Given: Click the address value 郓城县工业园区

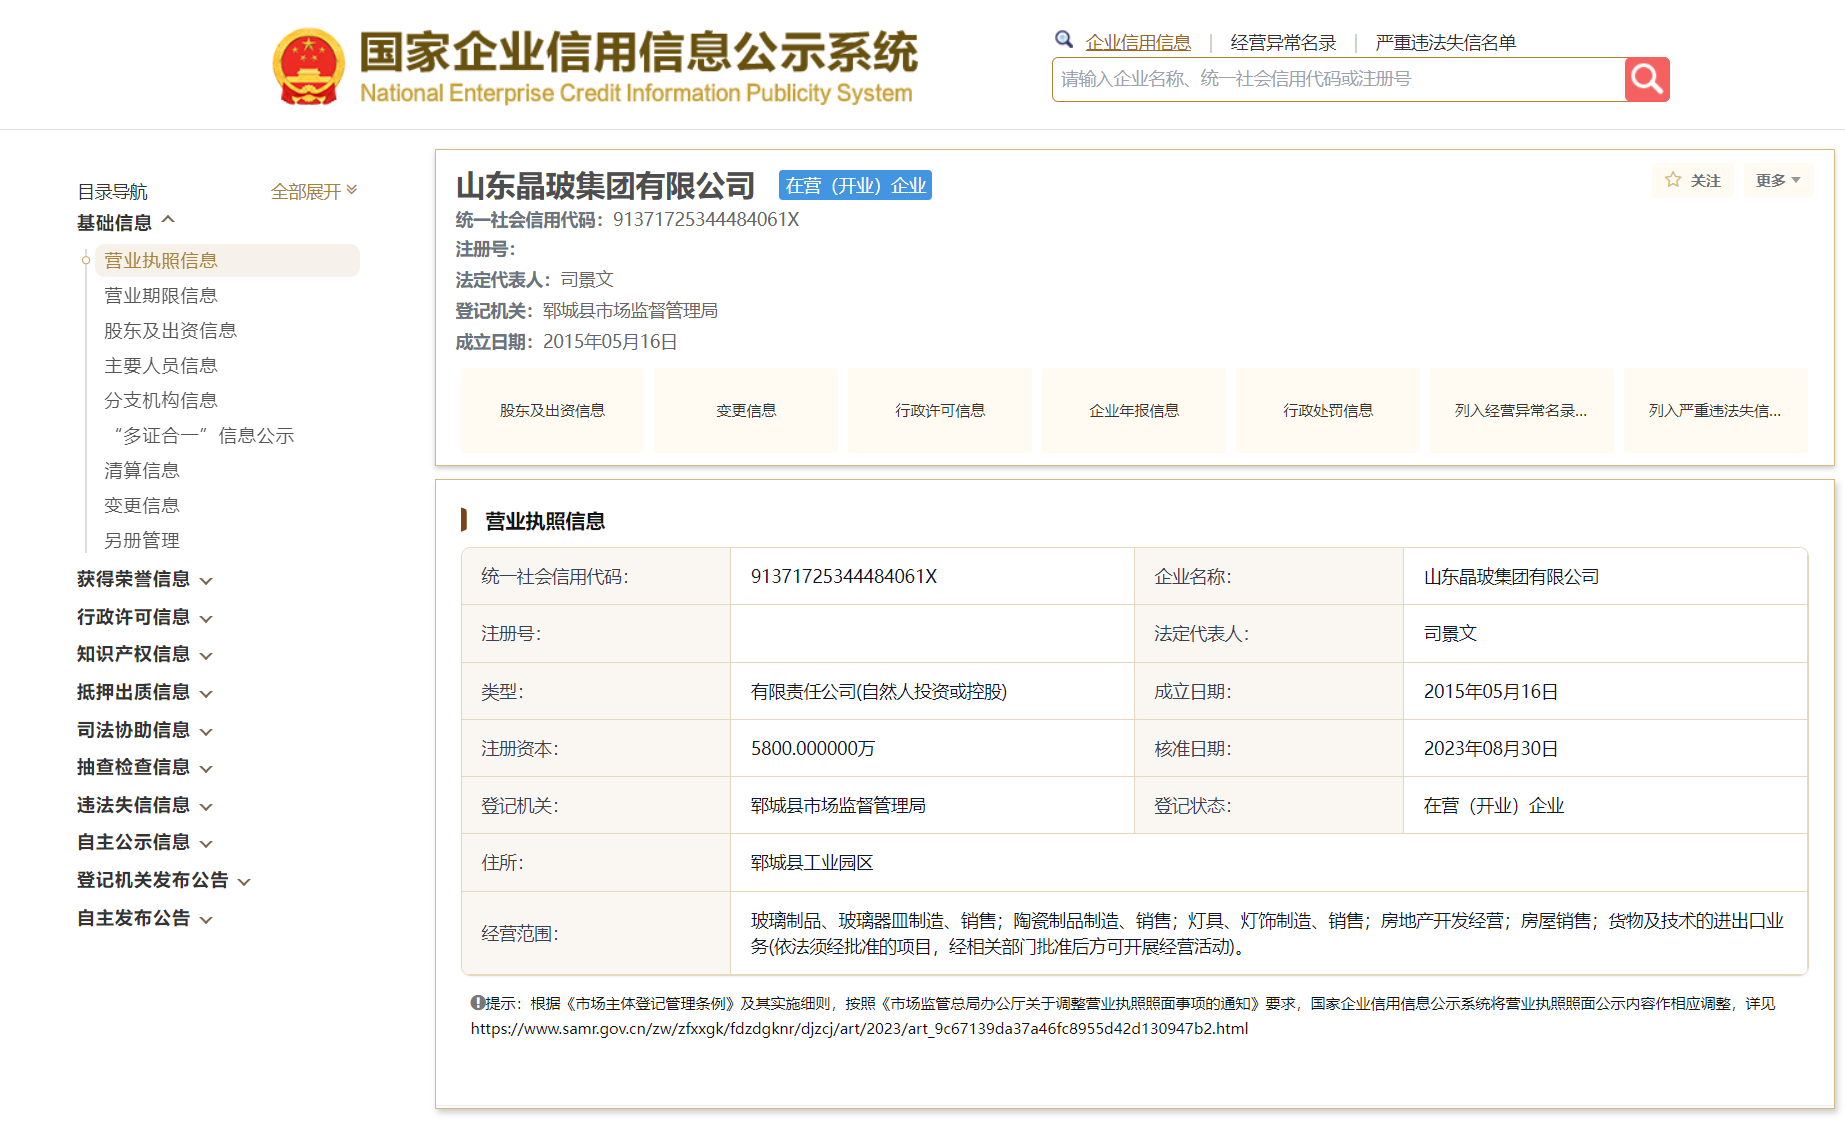Looking at the screenshot, I should pos(812,862).
